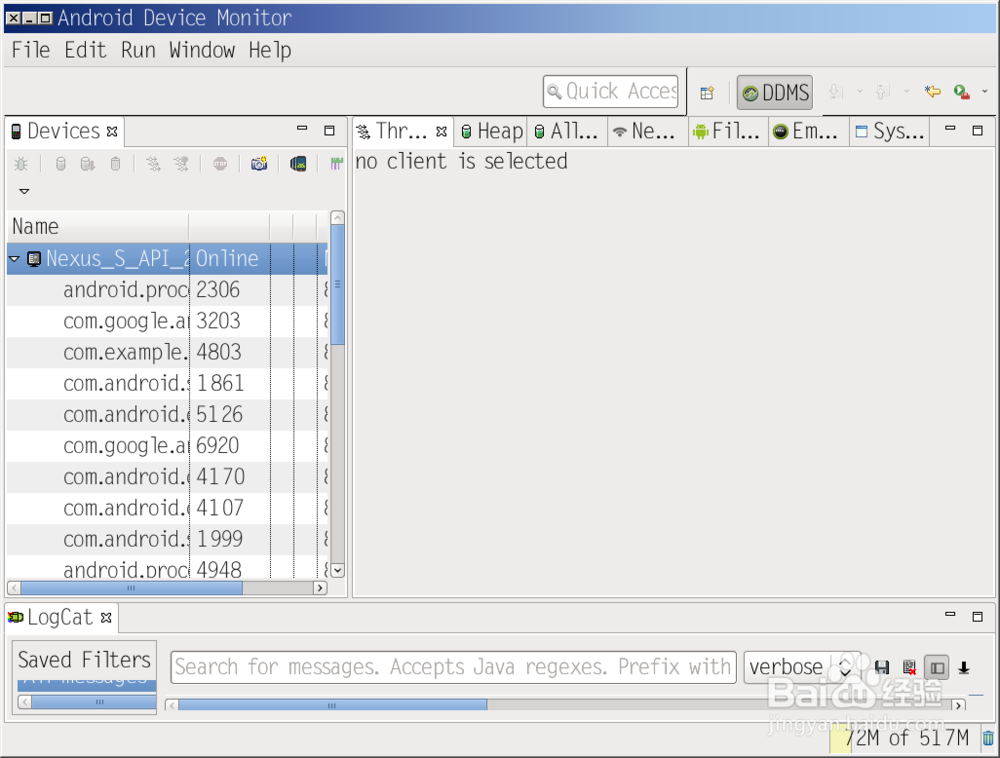The width and height of the screenshot is (1000, 758).
Task: Switch to the File Explorer tab
Action: click(x=727, y=131)
